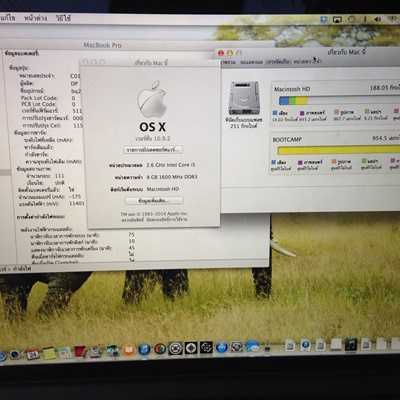Screen dimensions: 400x400
Task: Click the software update button under version 10.9.2
Action: (153, 150)
